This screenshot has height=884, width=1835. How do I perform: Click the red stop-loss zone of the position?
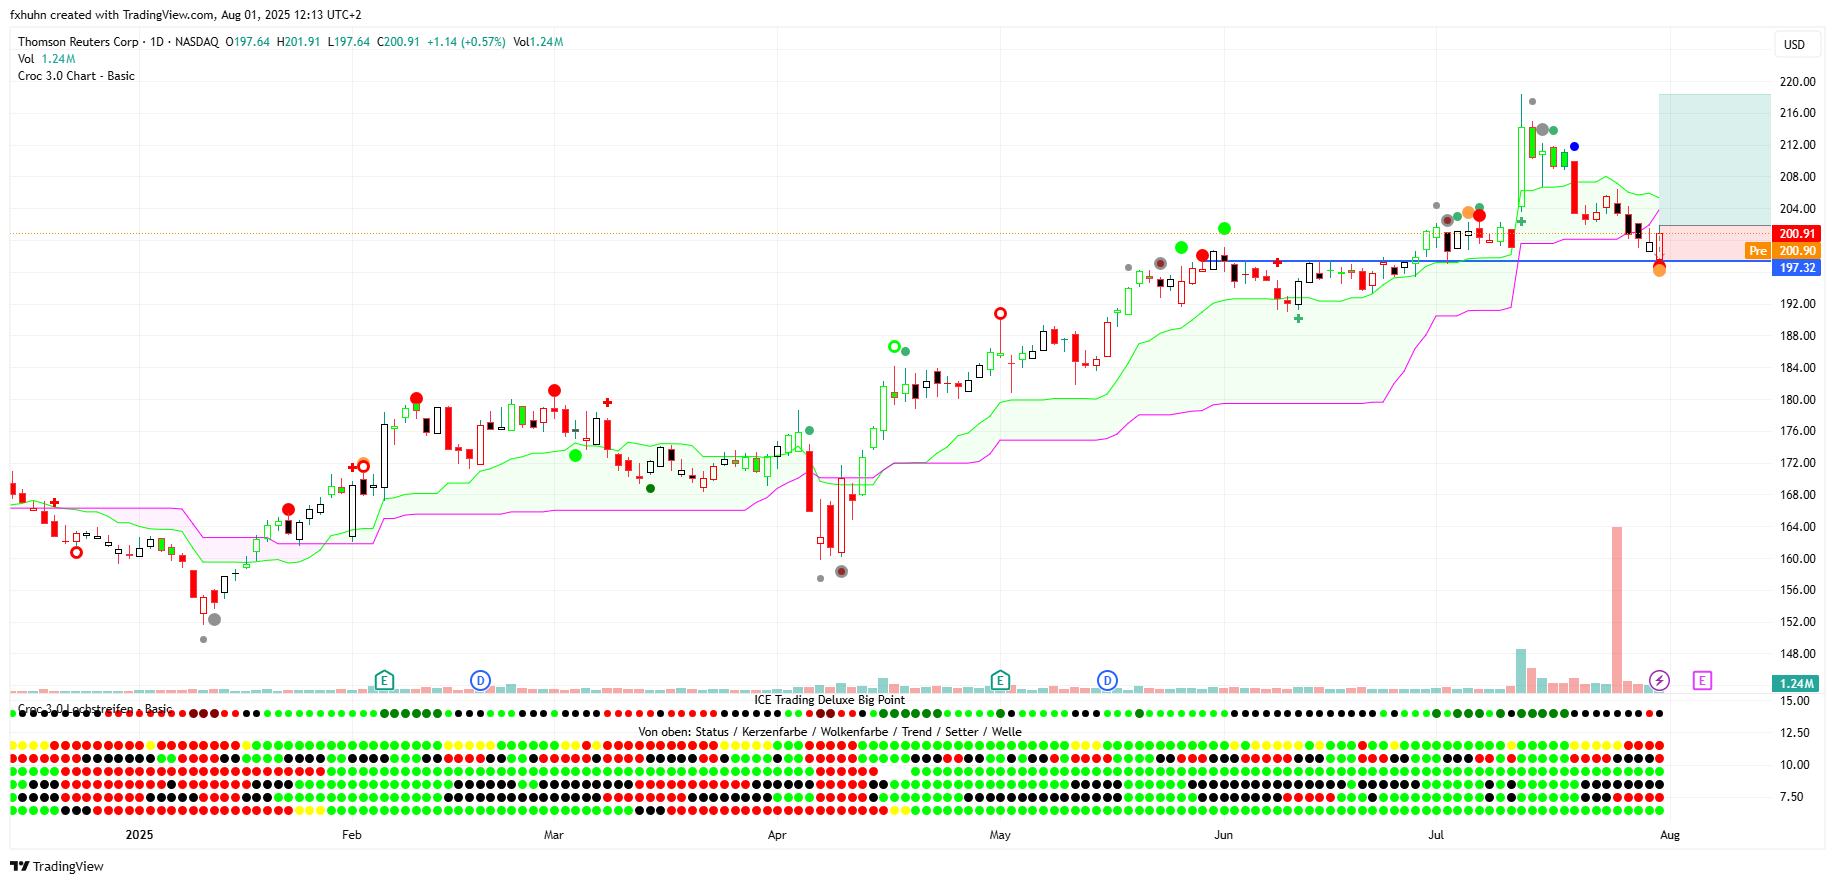point(1714,243)
